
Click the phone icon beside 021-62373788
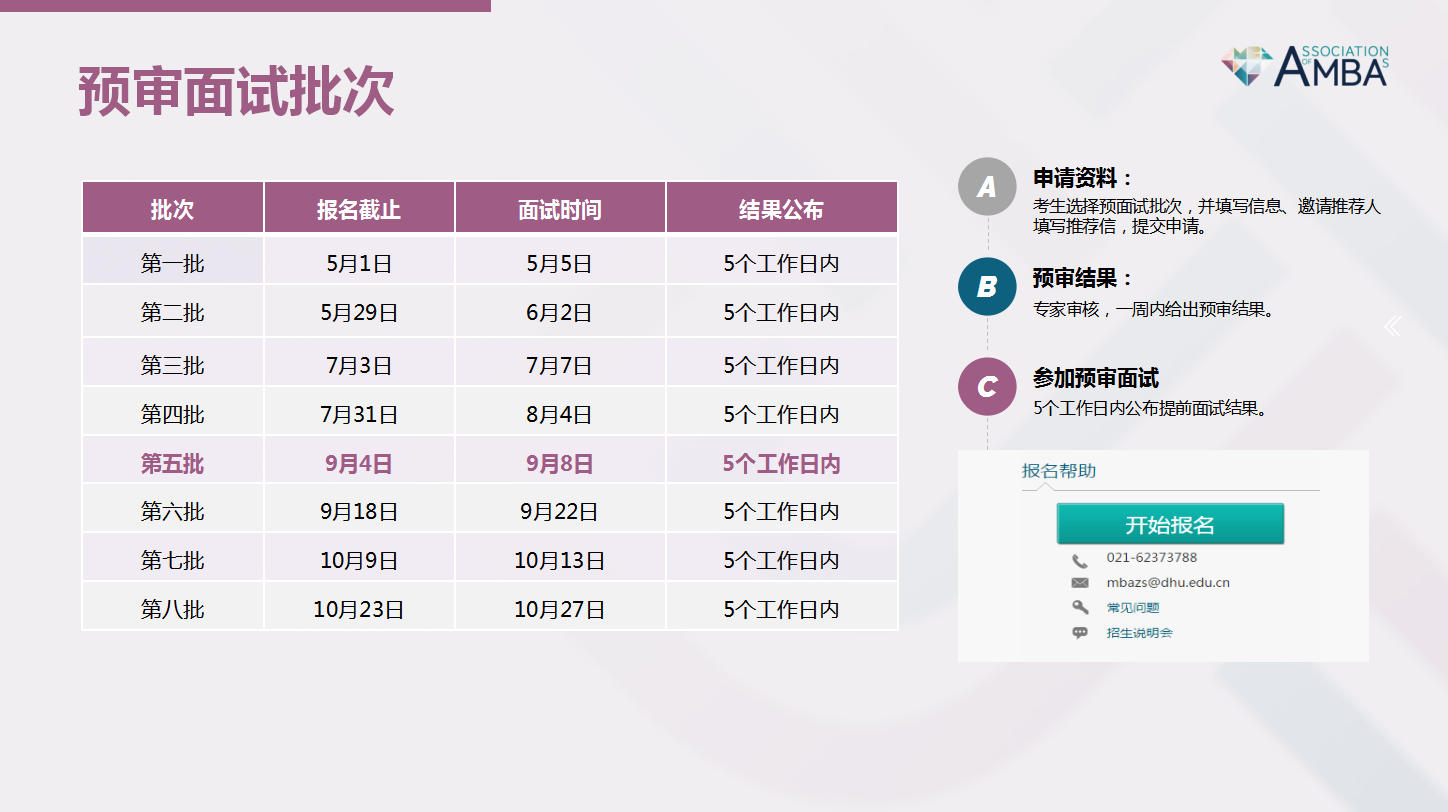[1080, 561]
